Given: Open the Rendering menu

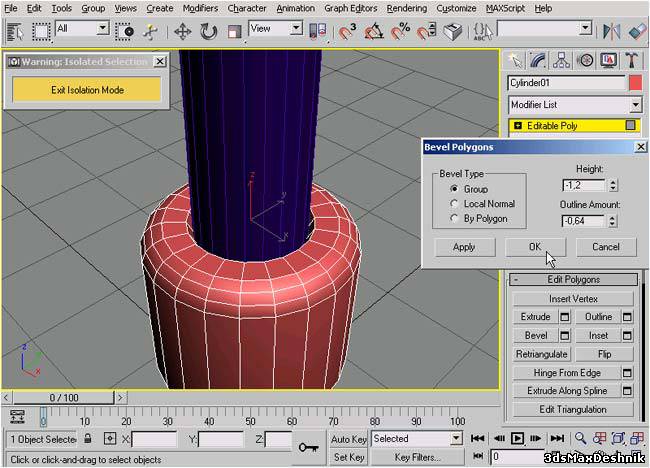Looking at the screenshot, I should pyautogui.click(x=407, y=8).
